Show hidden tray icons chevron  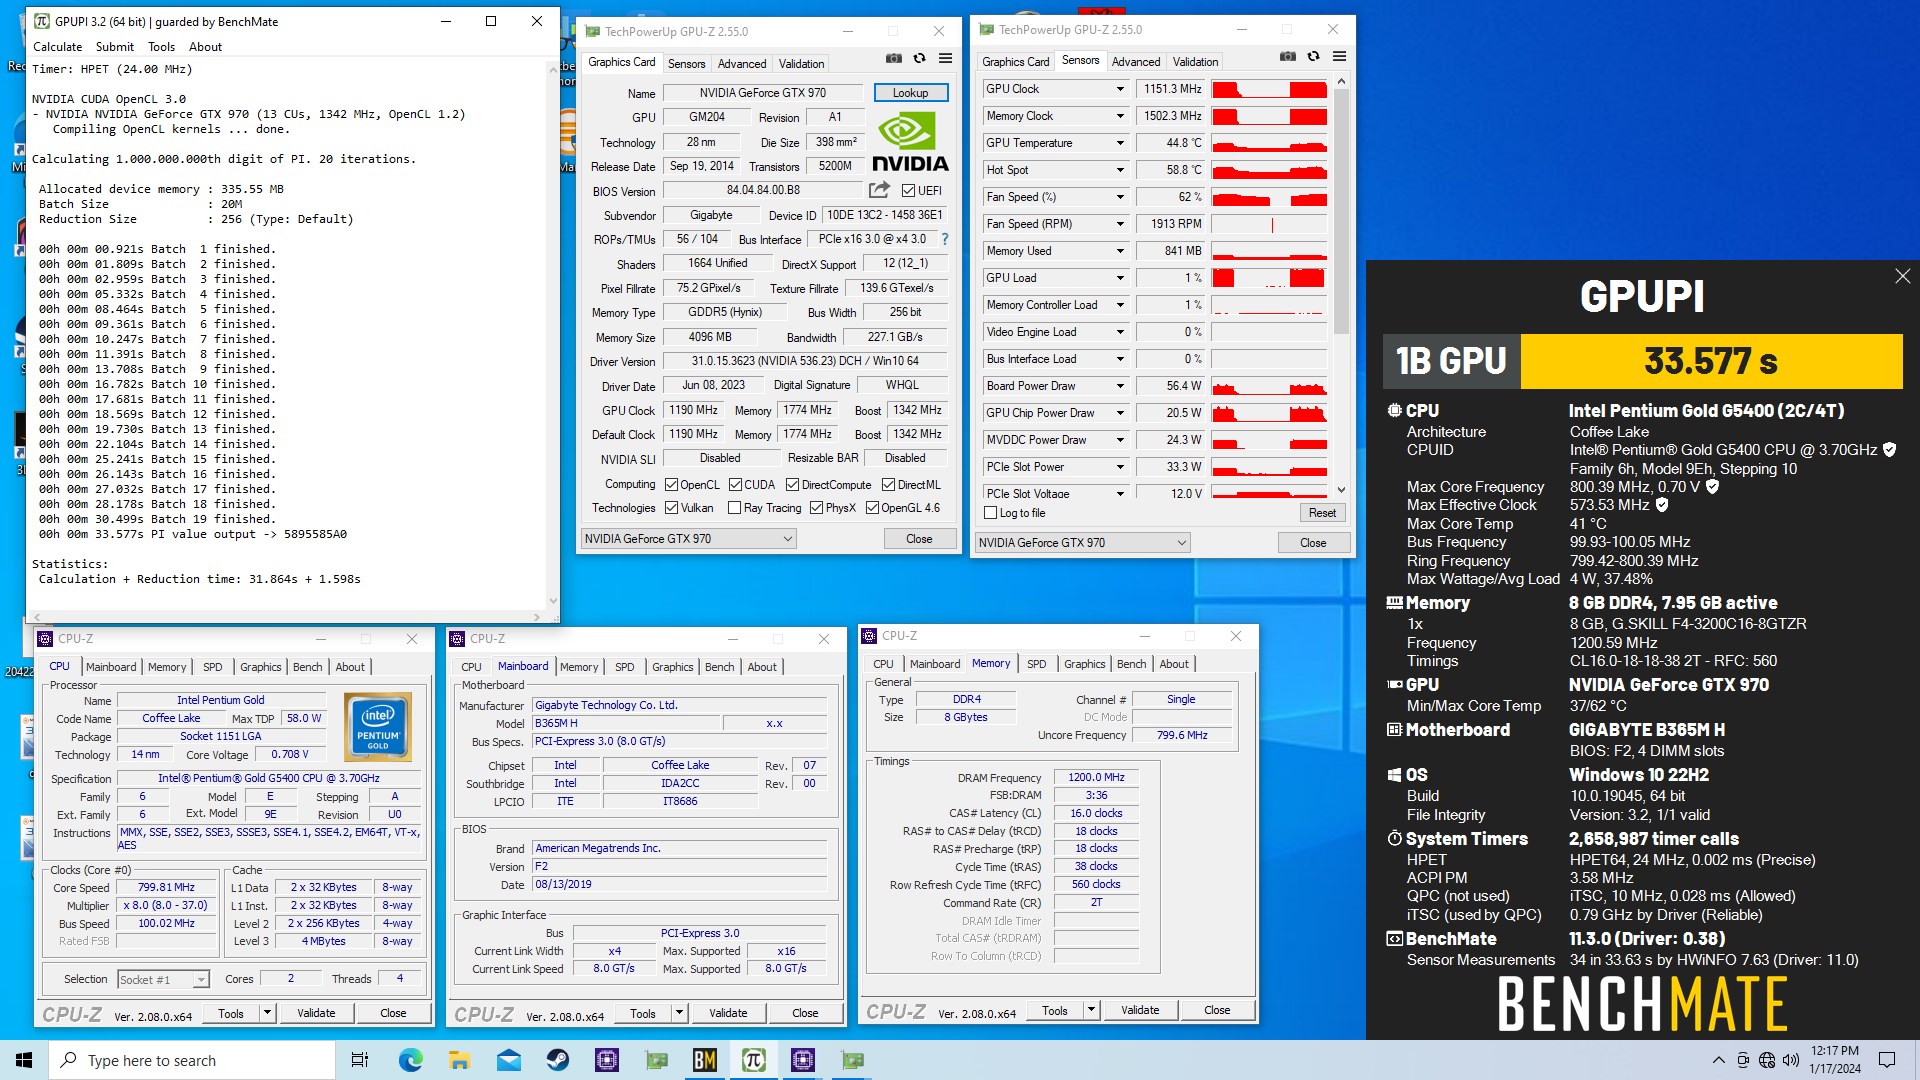pyautogui.click(x=1718, y=1060)
